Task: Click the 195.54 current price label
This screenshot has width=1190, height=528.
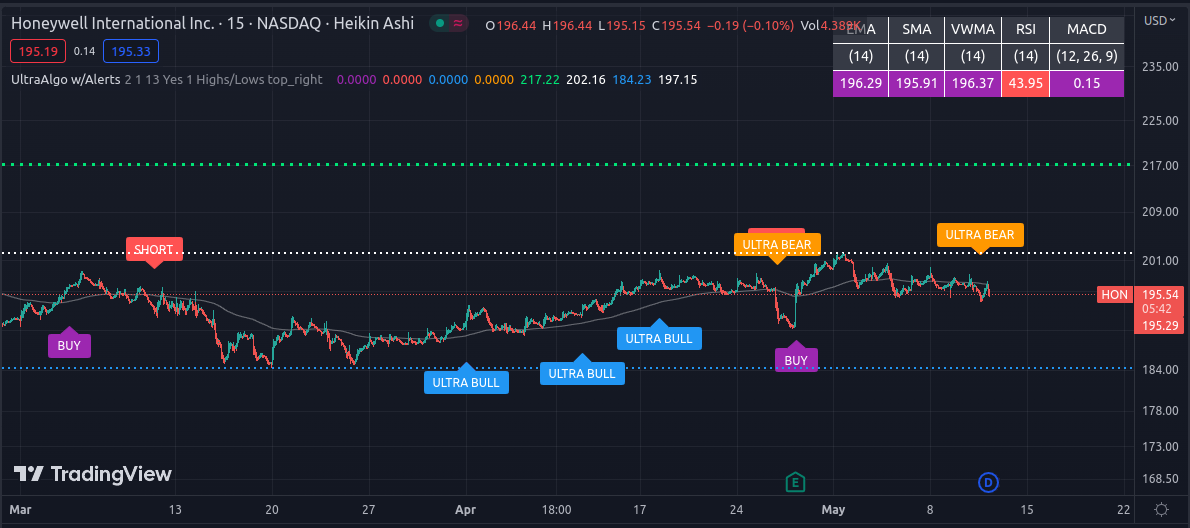Action: (x=1160, y=294)
